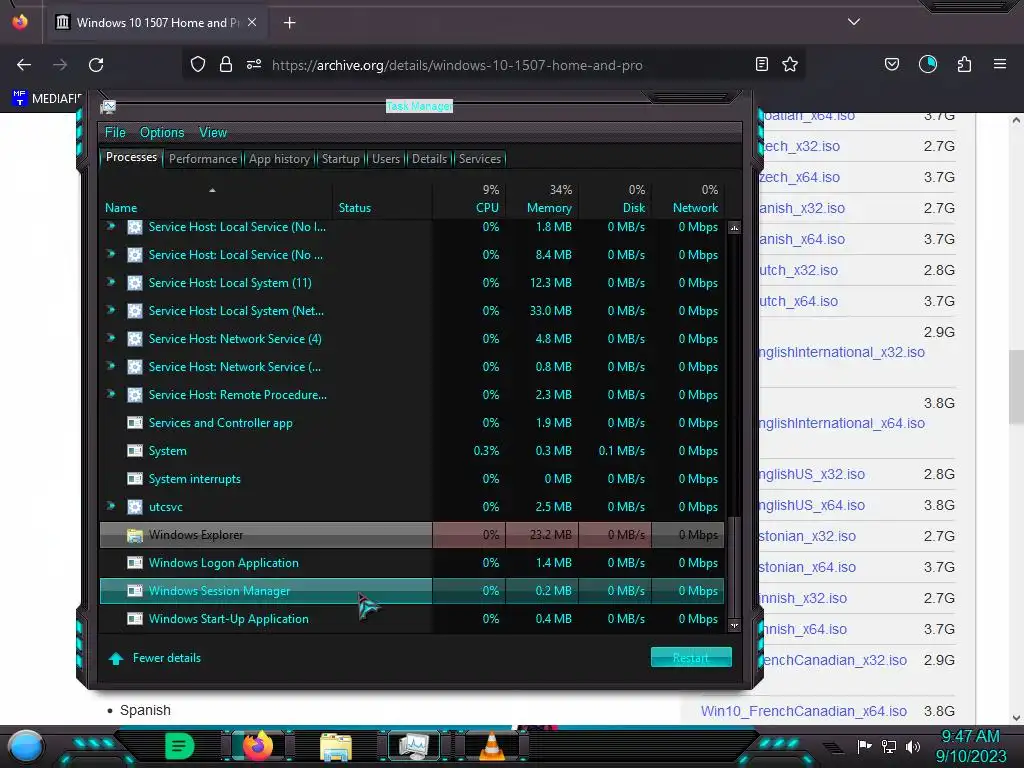Click the network icon in system tray
1024x768 pixels.
pos(889,746)
